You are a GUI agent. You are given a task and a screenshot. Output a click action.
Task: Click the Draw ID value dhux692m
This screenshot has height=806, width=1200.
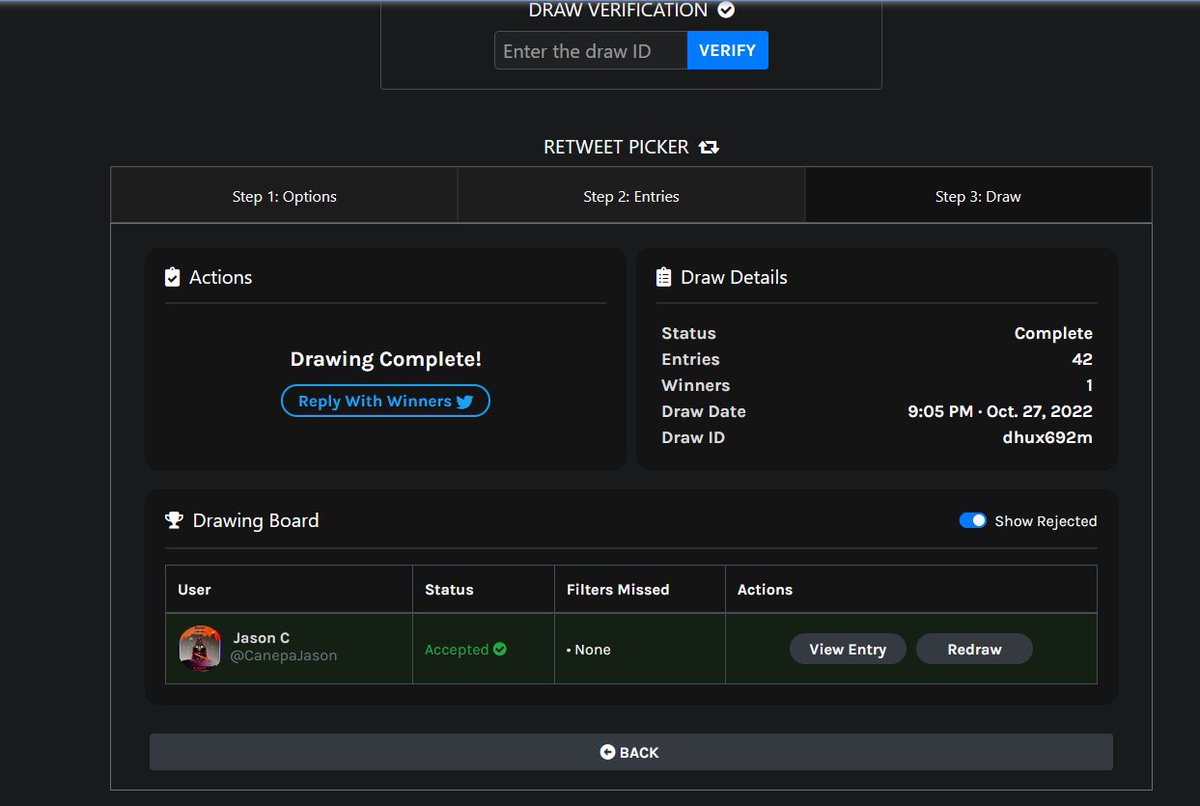pos(1047,437)
